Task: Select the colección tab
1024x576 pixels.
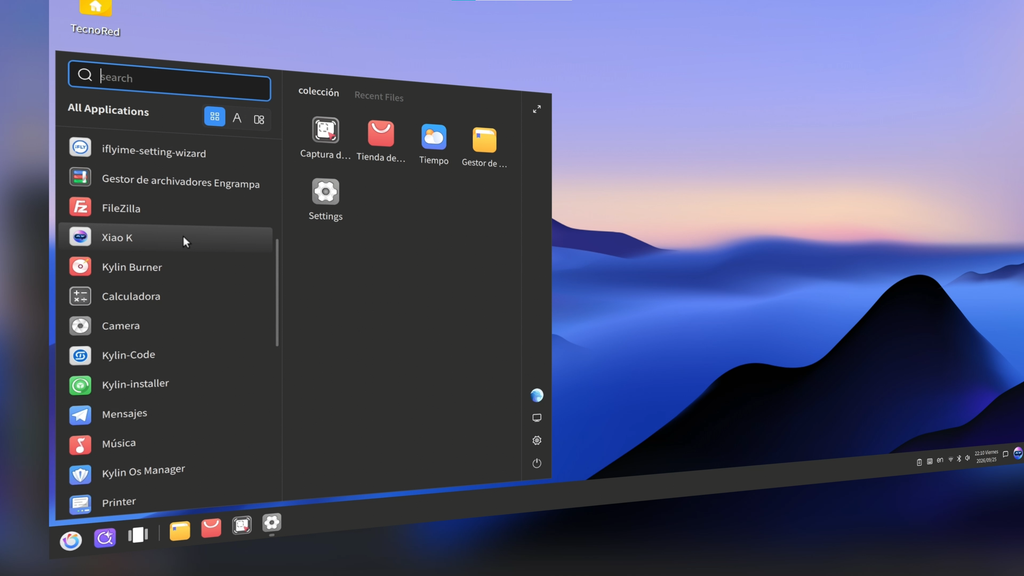Action: (319, 92)
